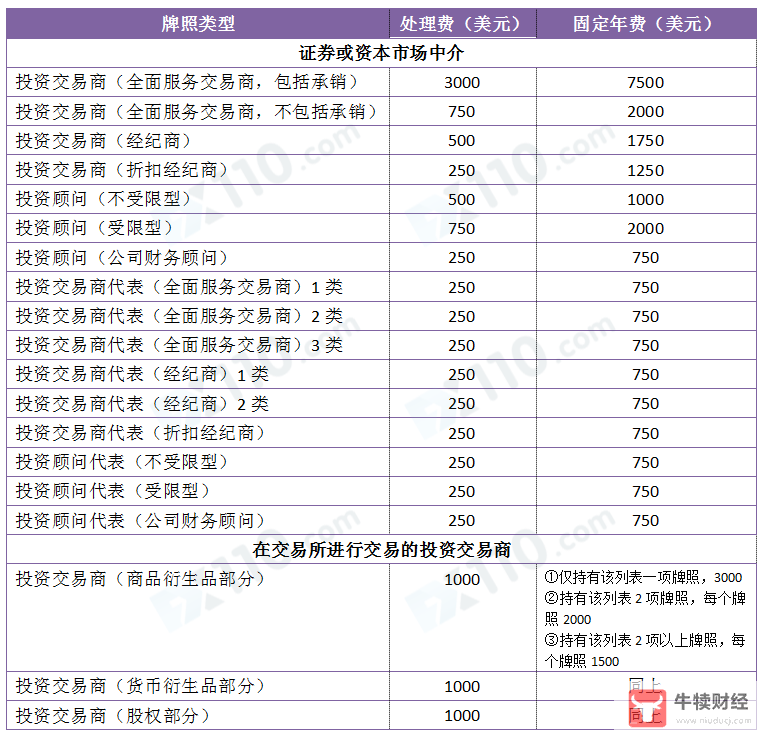Select 投资顾问代表（公司财务顾问） row label
Viewport: 764px width, 736px height.
[x=143, y=521]
